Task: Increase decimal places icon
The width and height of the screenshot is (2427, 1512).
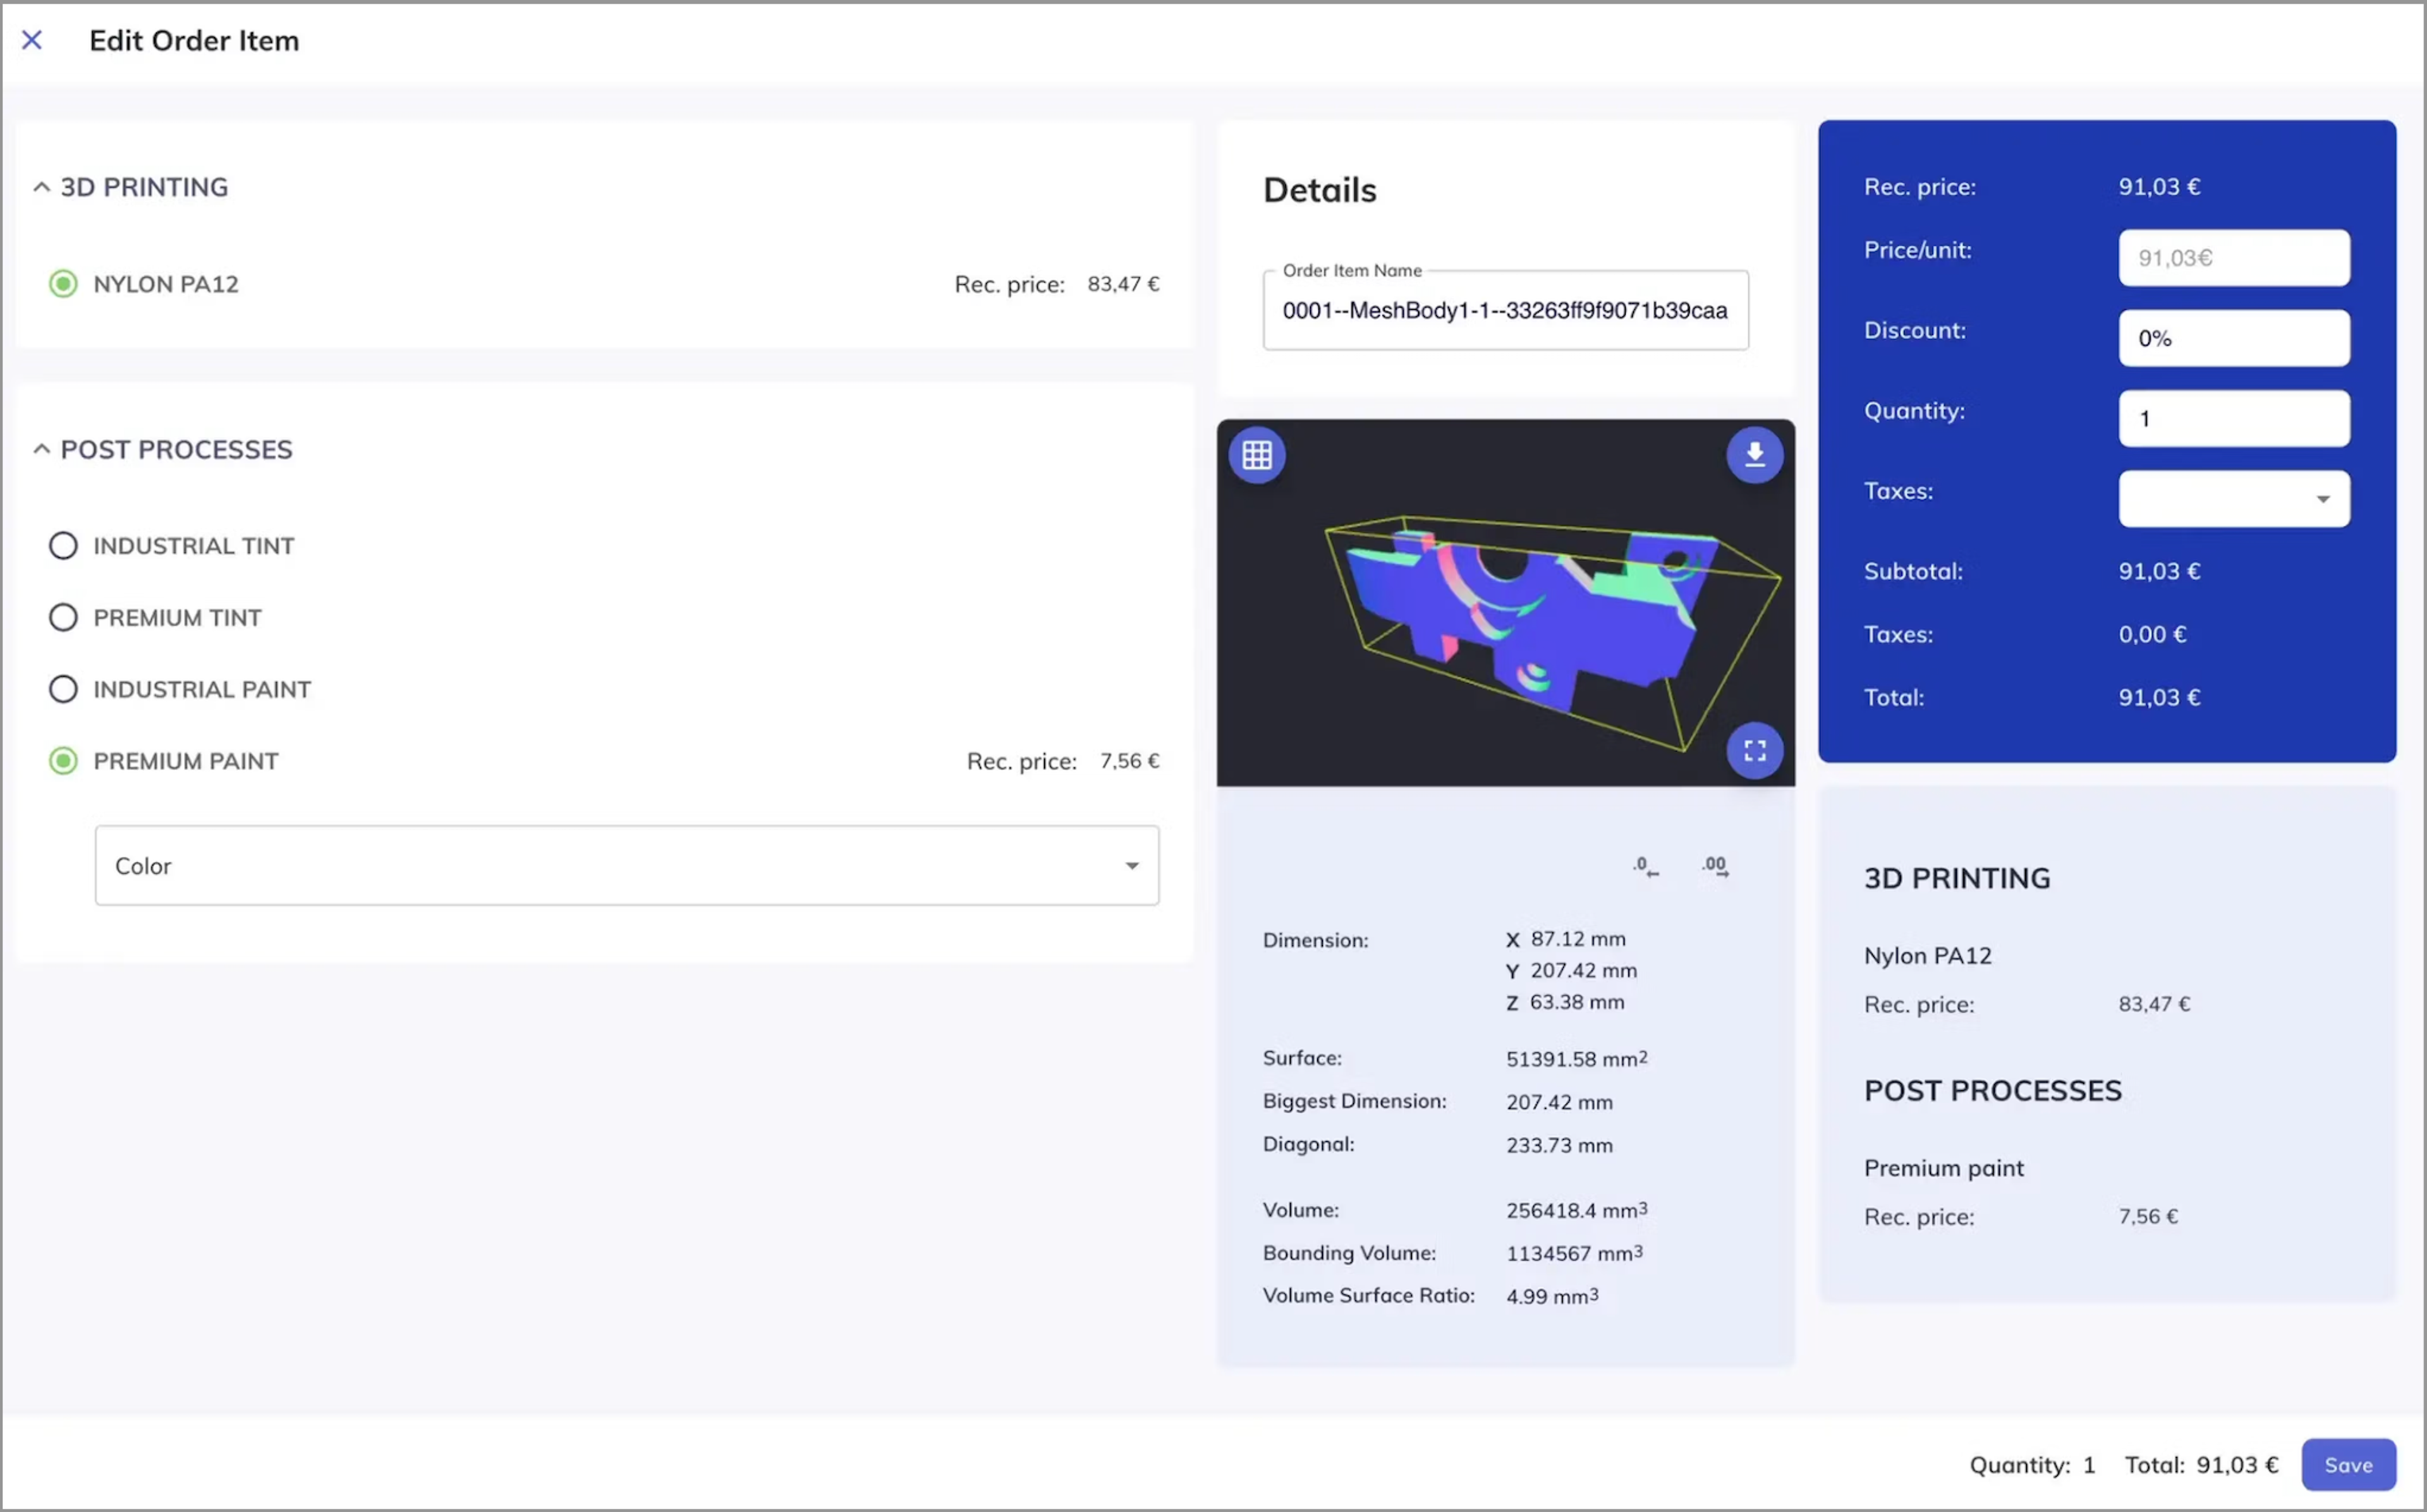Action: (x=1715, y=866)
